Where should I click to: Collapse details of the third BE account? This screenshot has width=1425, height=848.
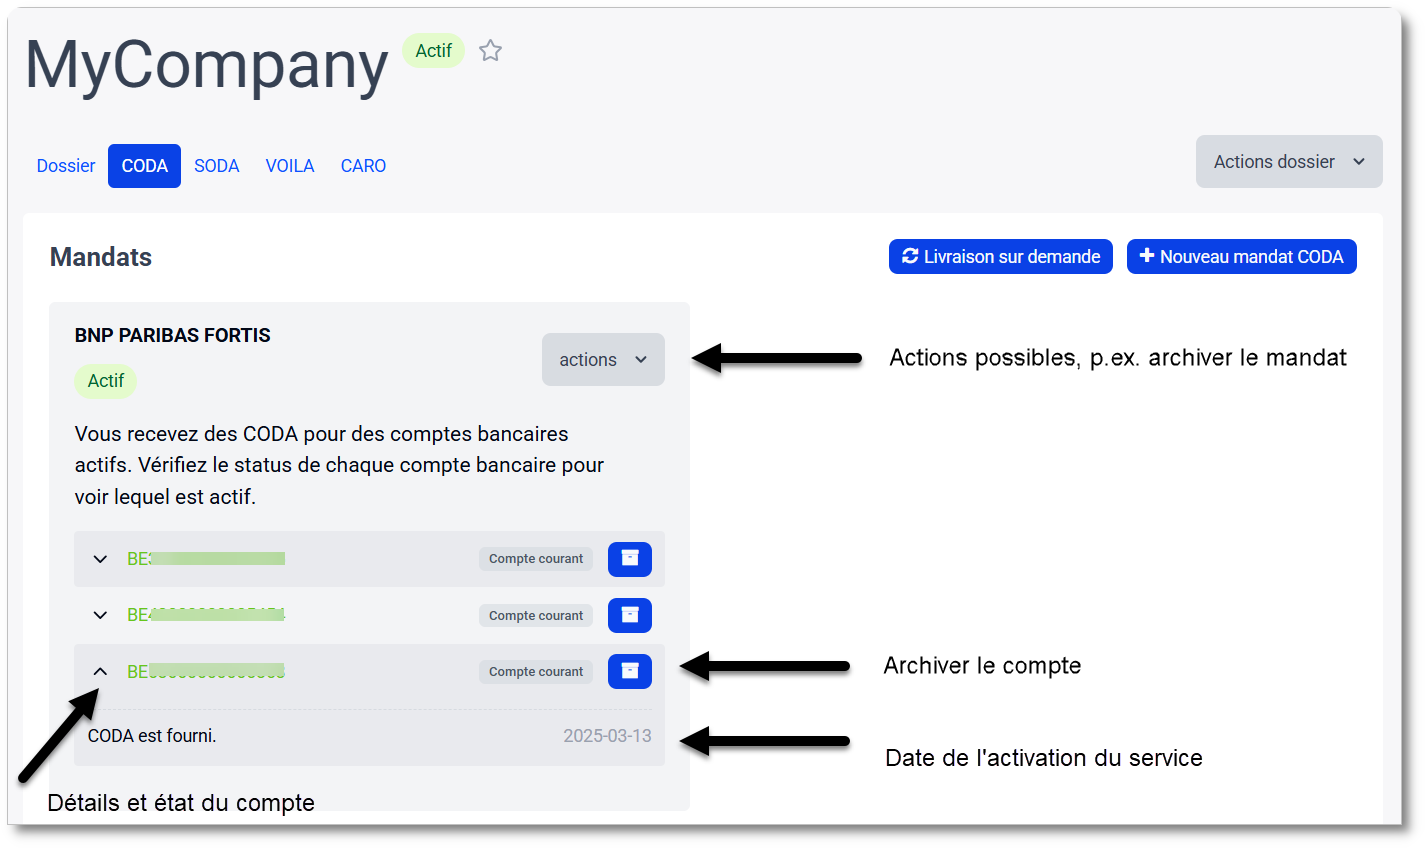tap(99, 671)
